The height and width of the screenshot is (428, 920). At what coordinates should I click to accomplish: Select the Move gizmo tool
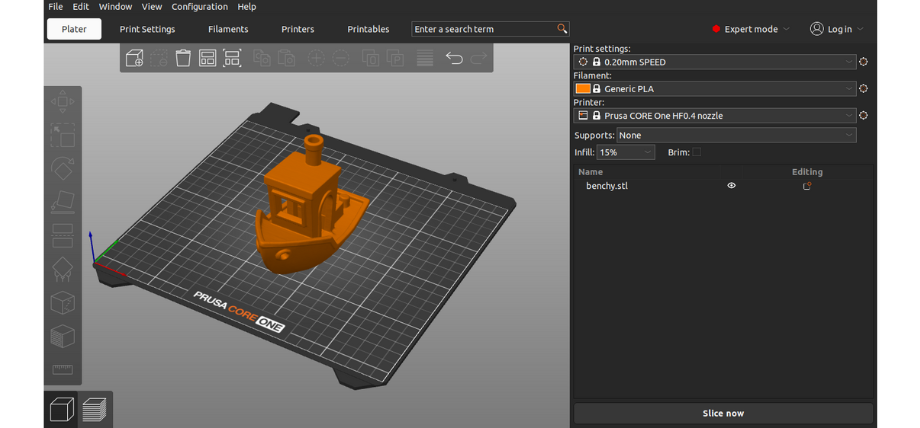click(x=63, y=102)
